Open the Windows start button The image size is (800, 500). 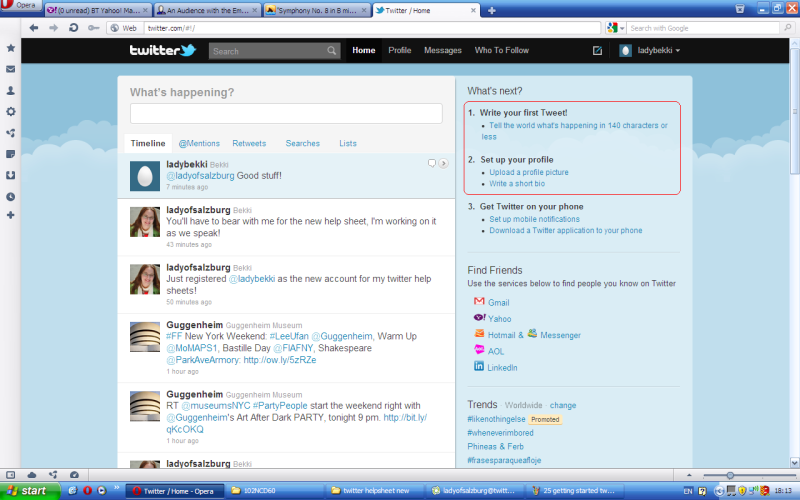pos(30,491)
